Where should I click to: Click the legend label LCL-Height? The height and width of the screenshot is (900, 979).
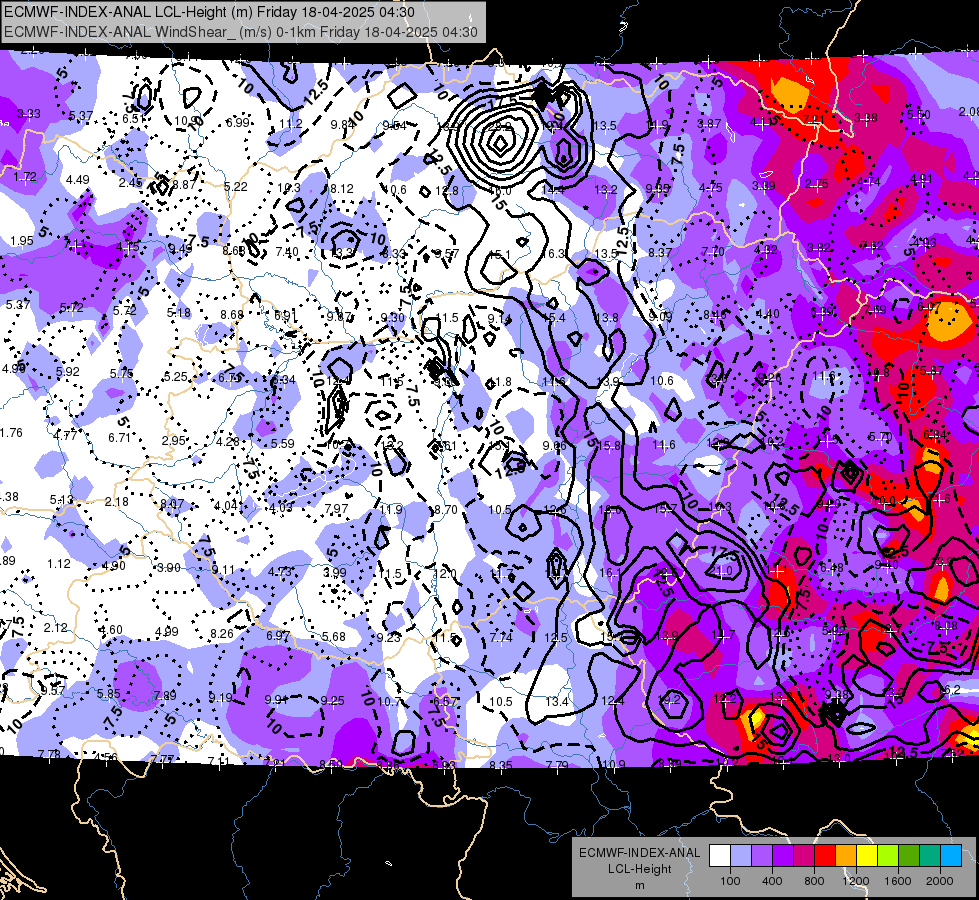pyautogui.click(x=639, y=869)
